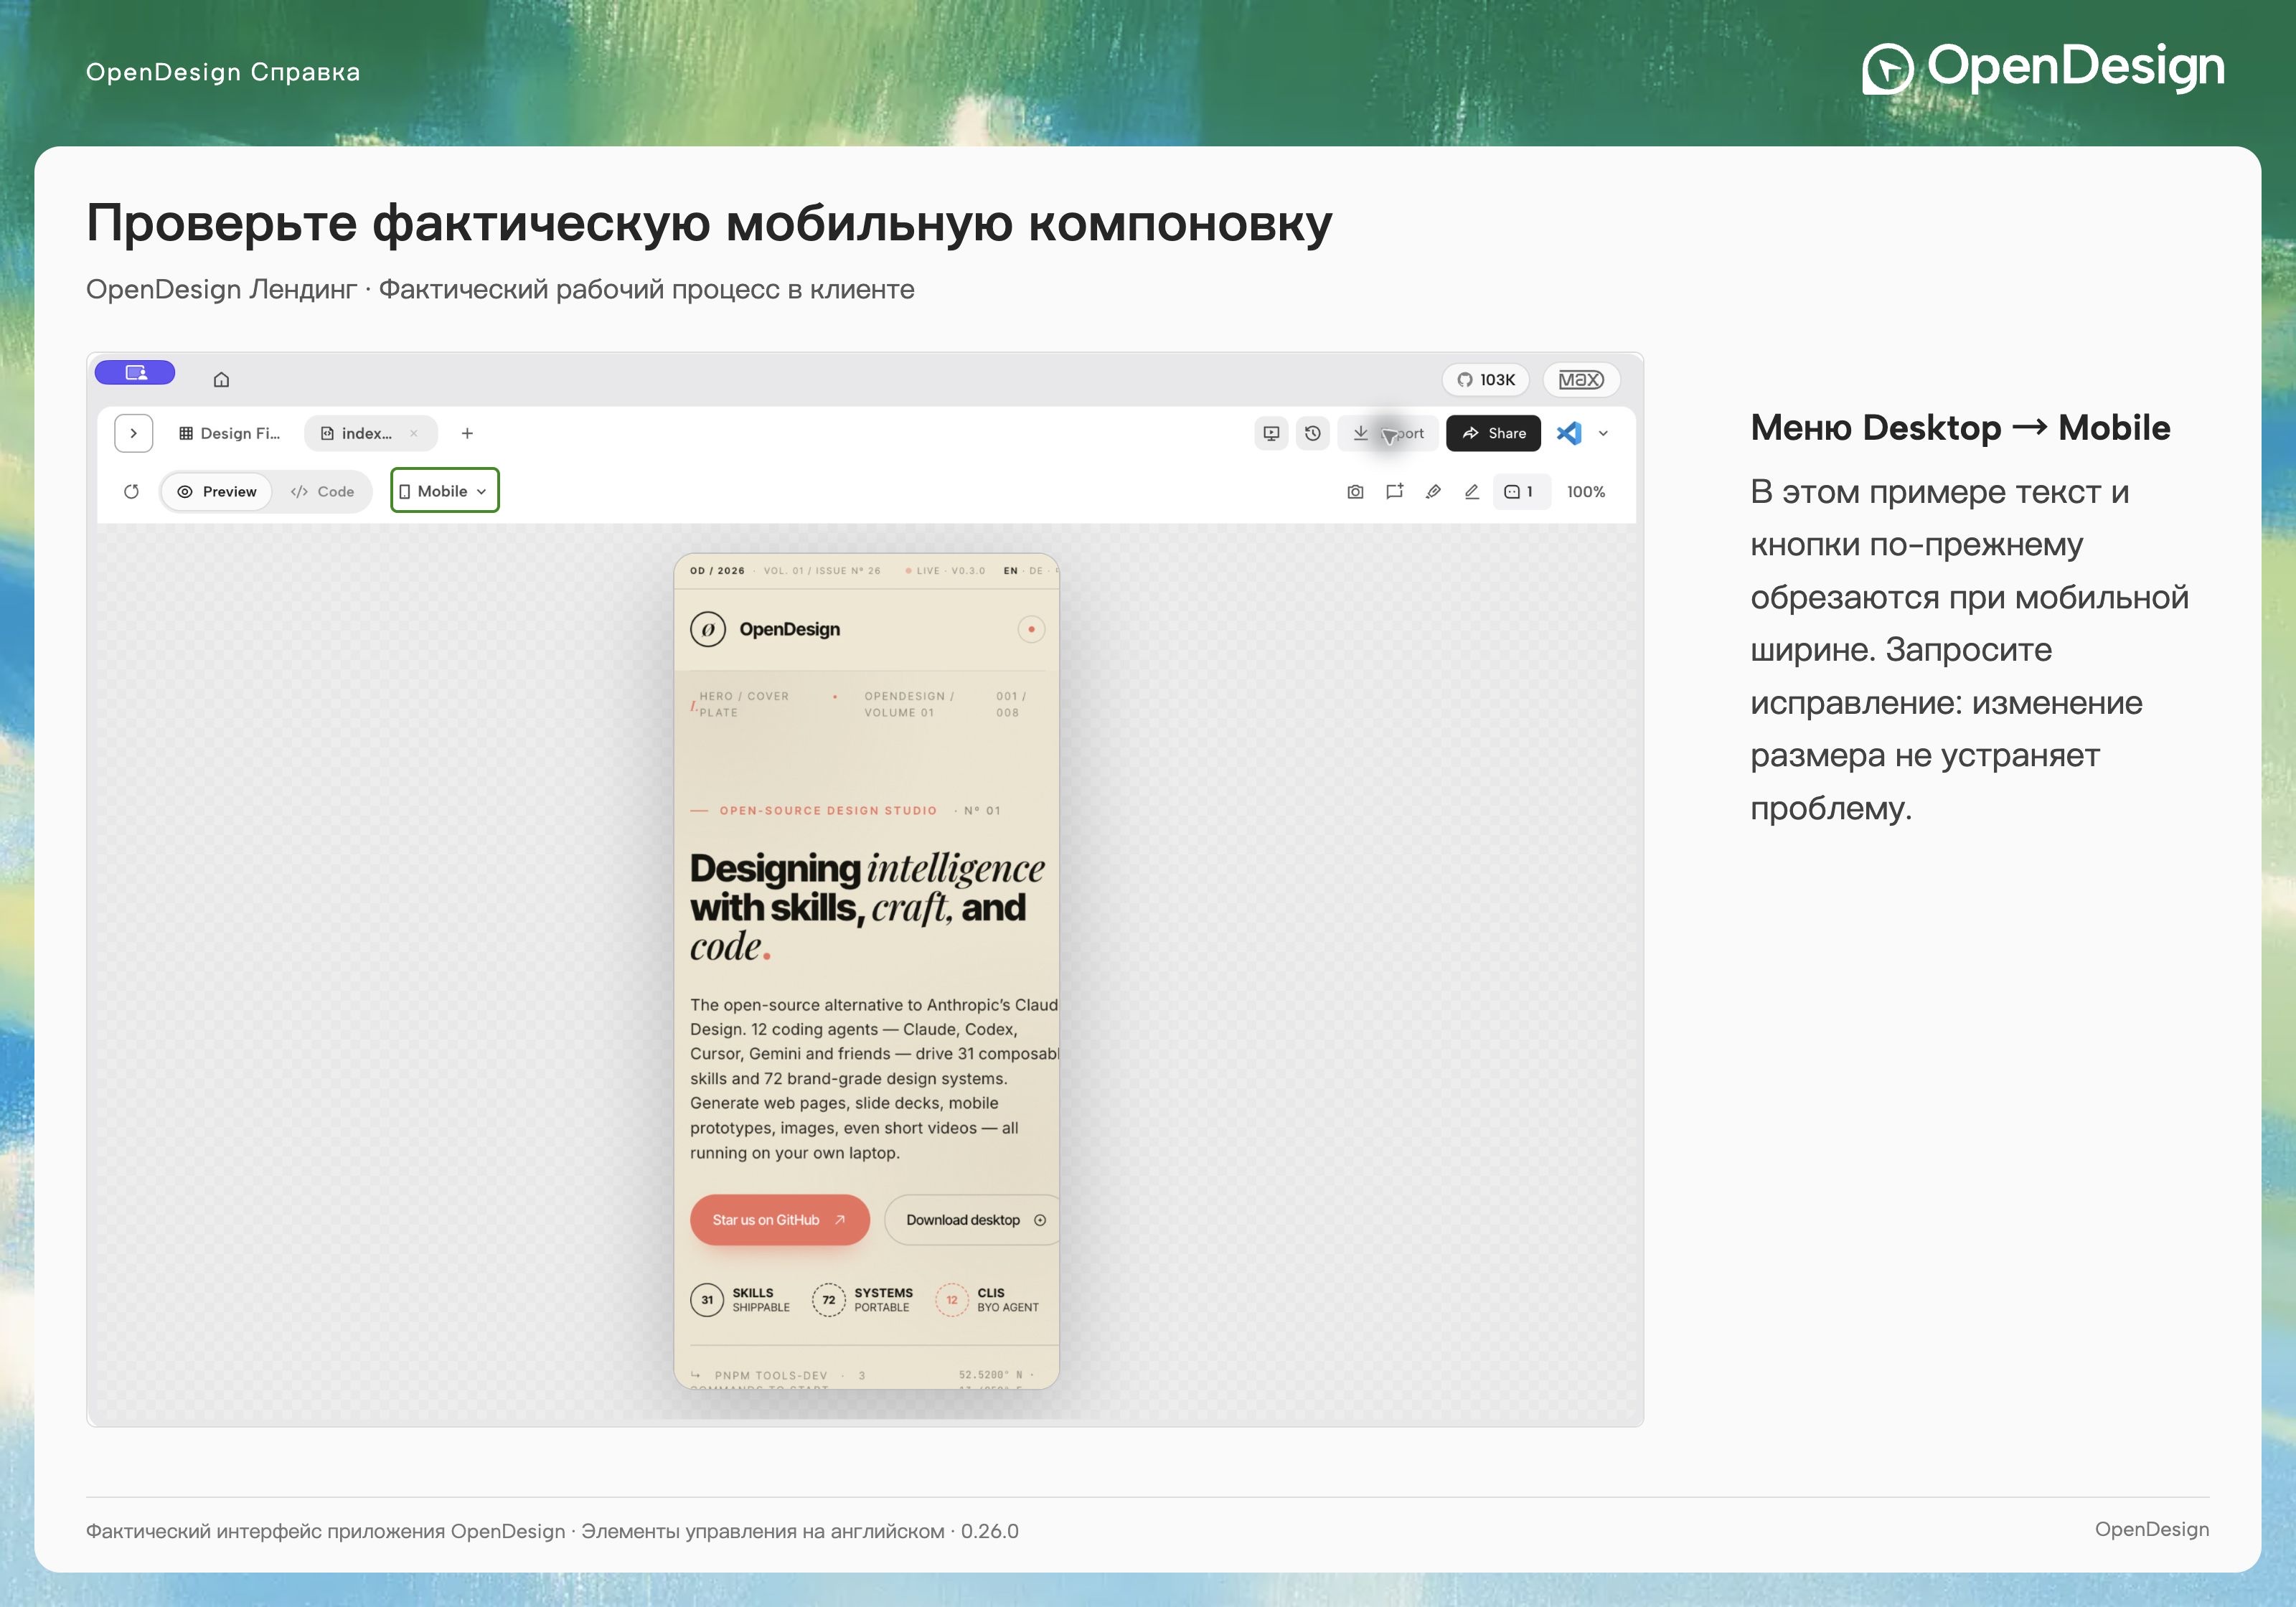Go to home via house icon

(221, 379)
